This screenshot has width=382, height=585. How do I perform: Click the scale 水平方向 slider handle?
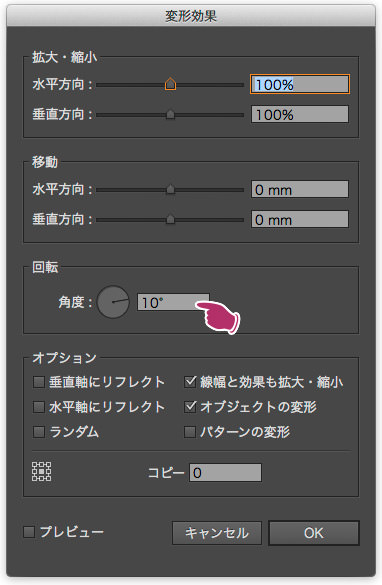coord(170,84)
